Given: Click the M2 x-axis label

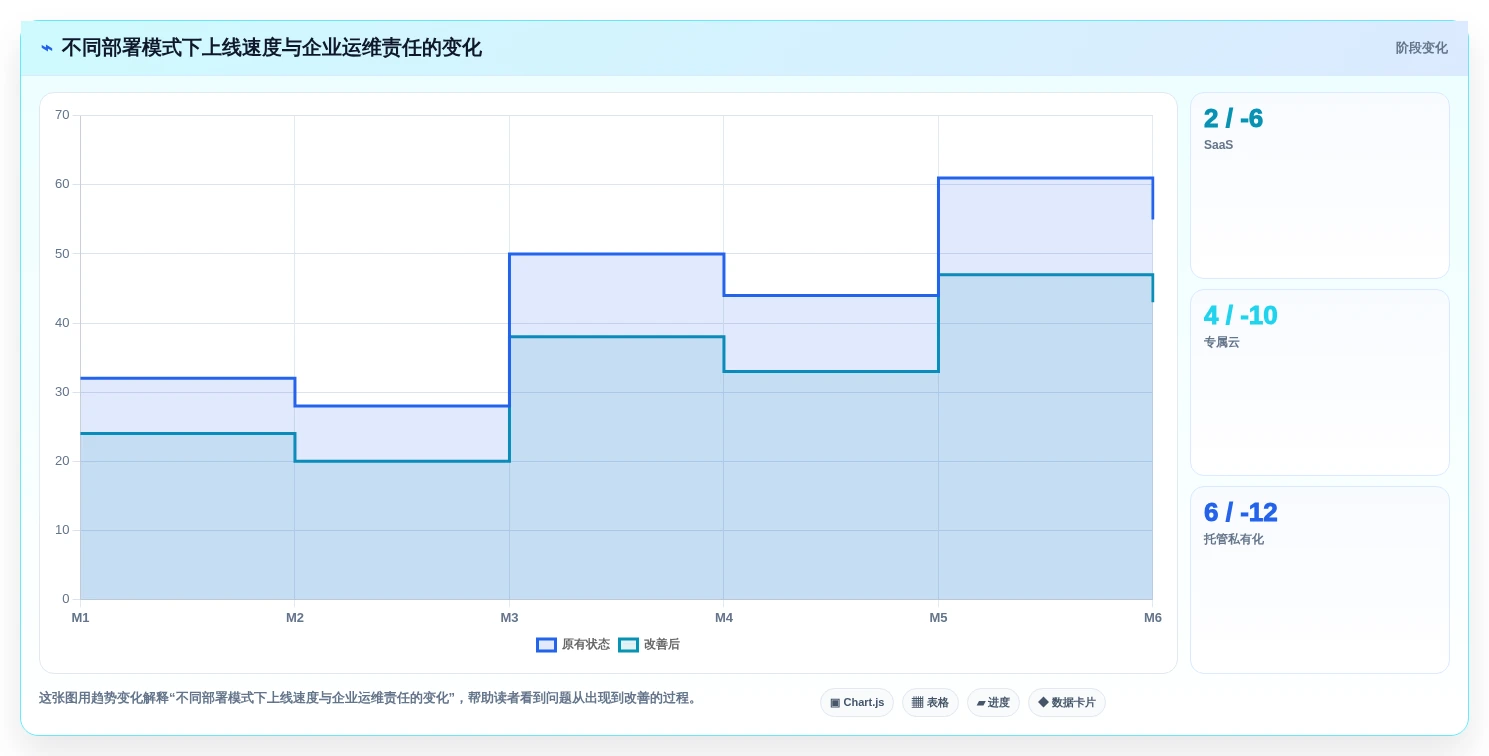Looking at the screenshot, I should (x=295, y=618).
